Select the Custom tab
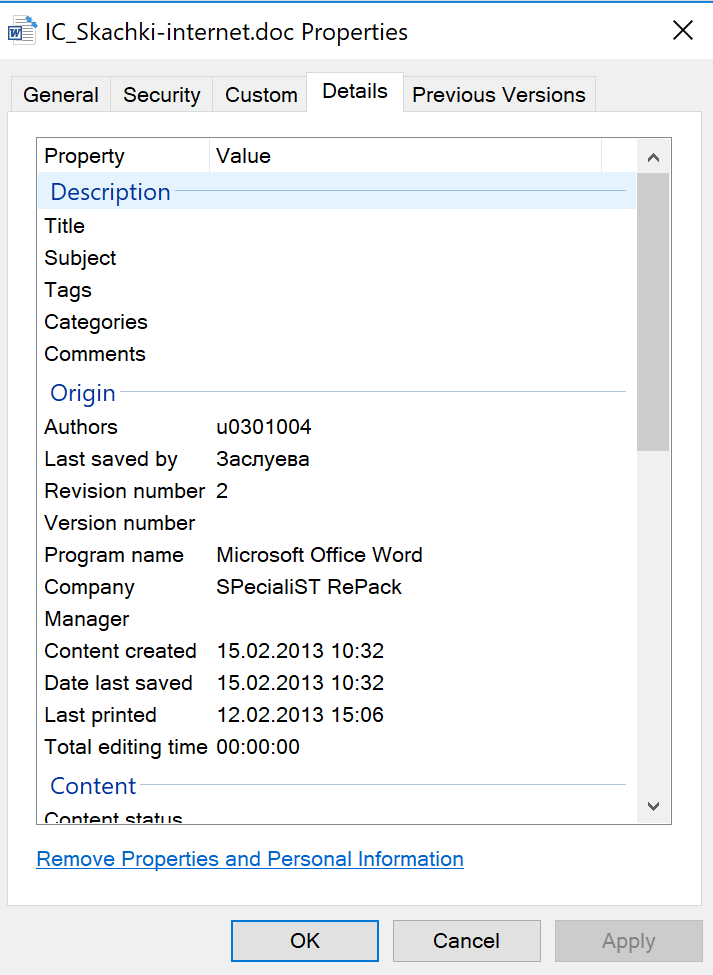 [x=261, y=95]
